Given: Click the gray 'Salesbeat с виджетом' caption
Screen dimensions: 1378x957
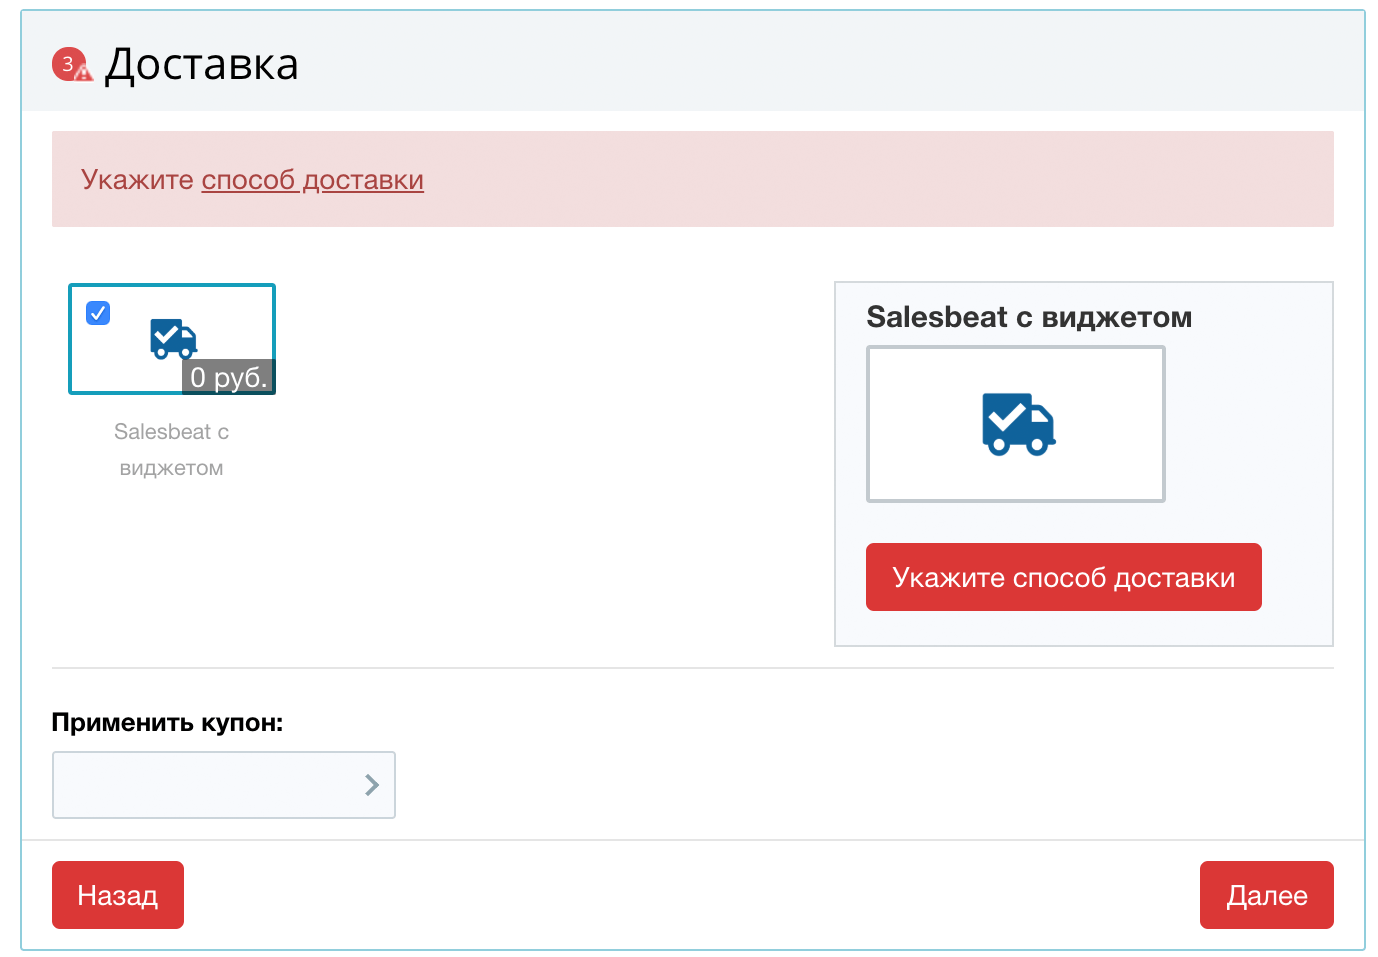Looking at the screenshot, I should [x=172, y=450].
